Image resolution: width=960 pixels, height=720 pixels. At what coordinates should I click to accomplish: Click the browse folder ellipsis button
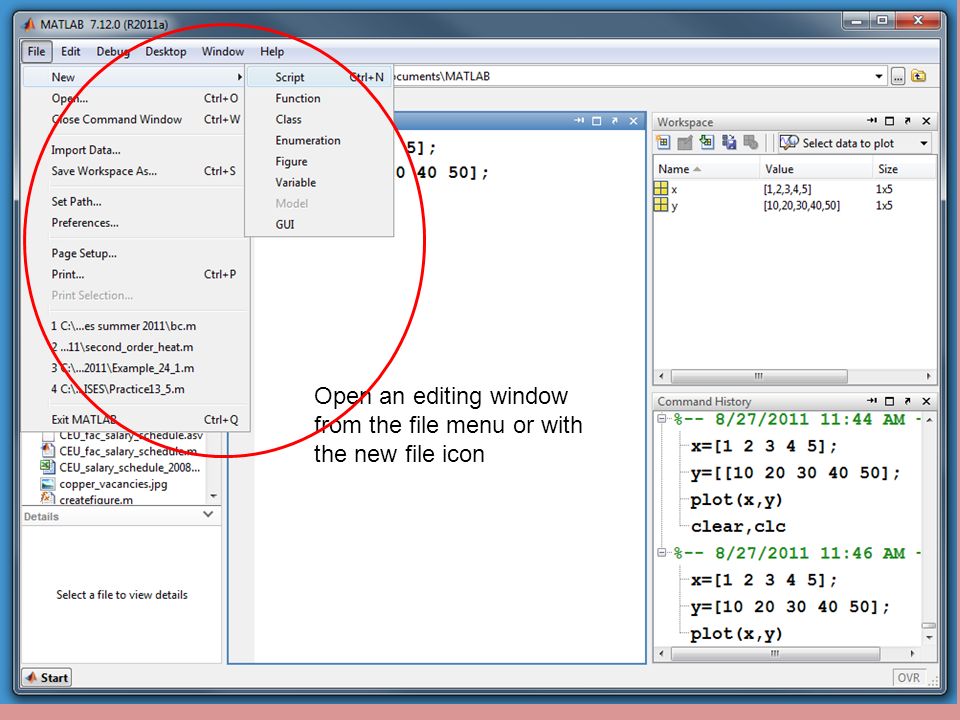pos(898,77)
